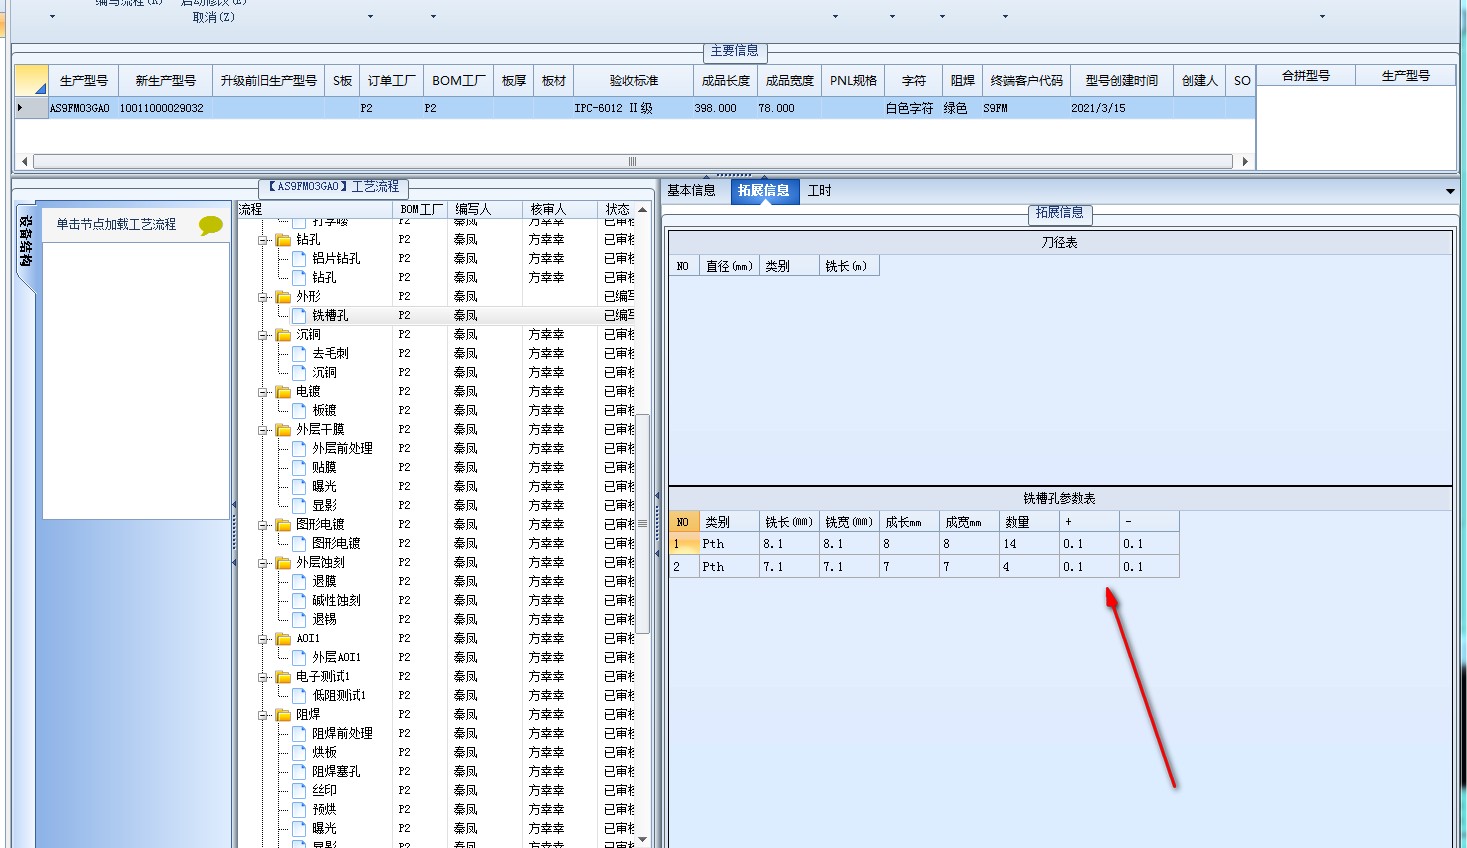Sort by the 生产型号 column header
1467x848 pixels.
tap(84, 81)
